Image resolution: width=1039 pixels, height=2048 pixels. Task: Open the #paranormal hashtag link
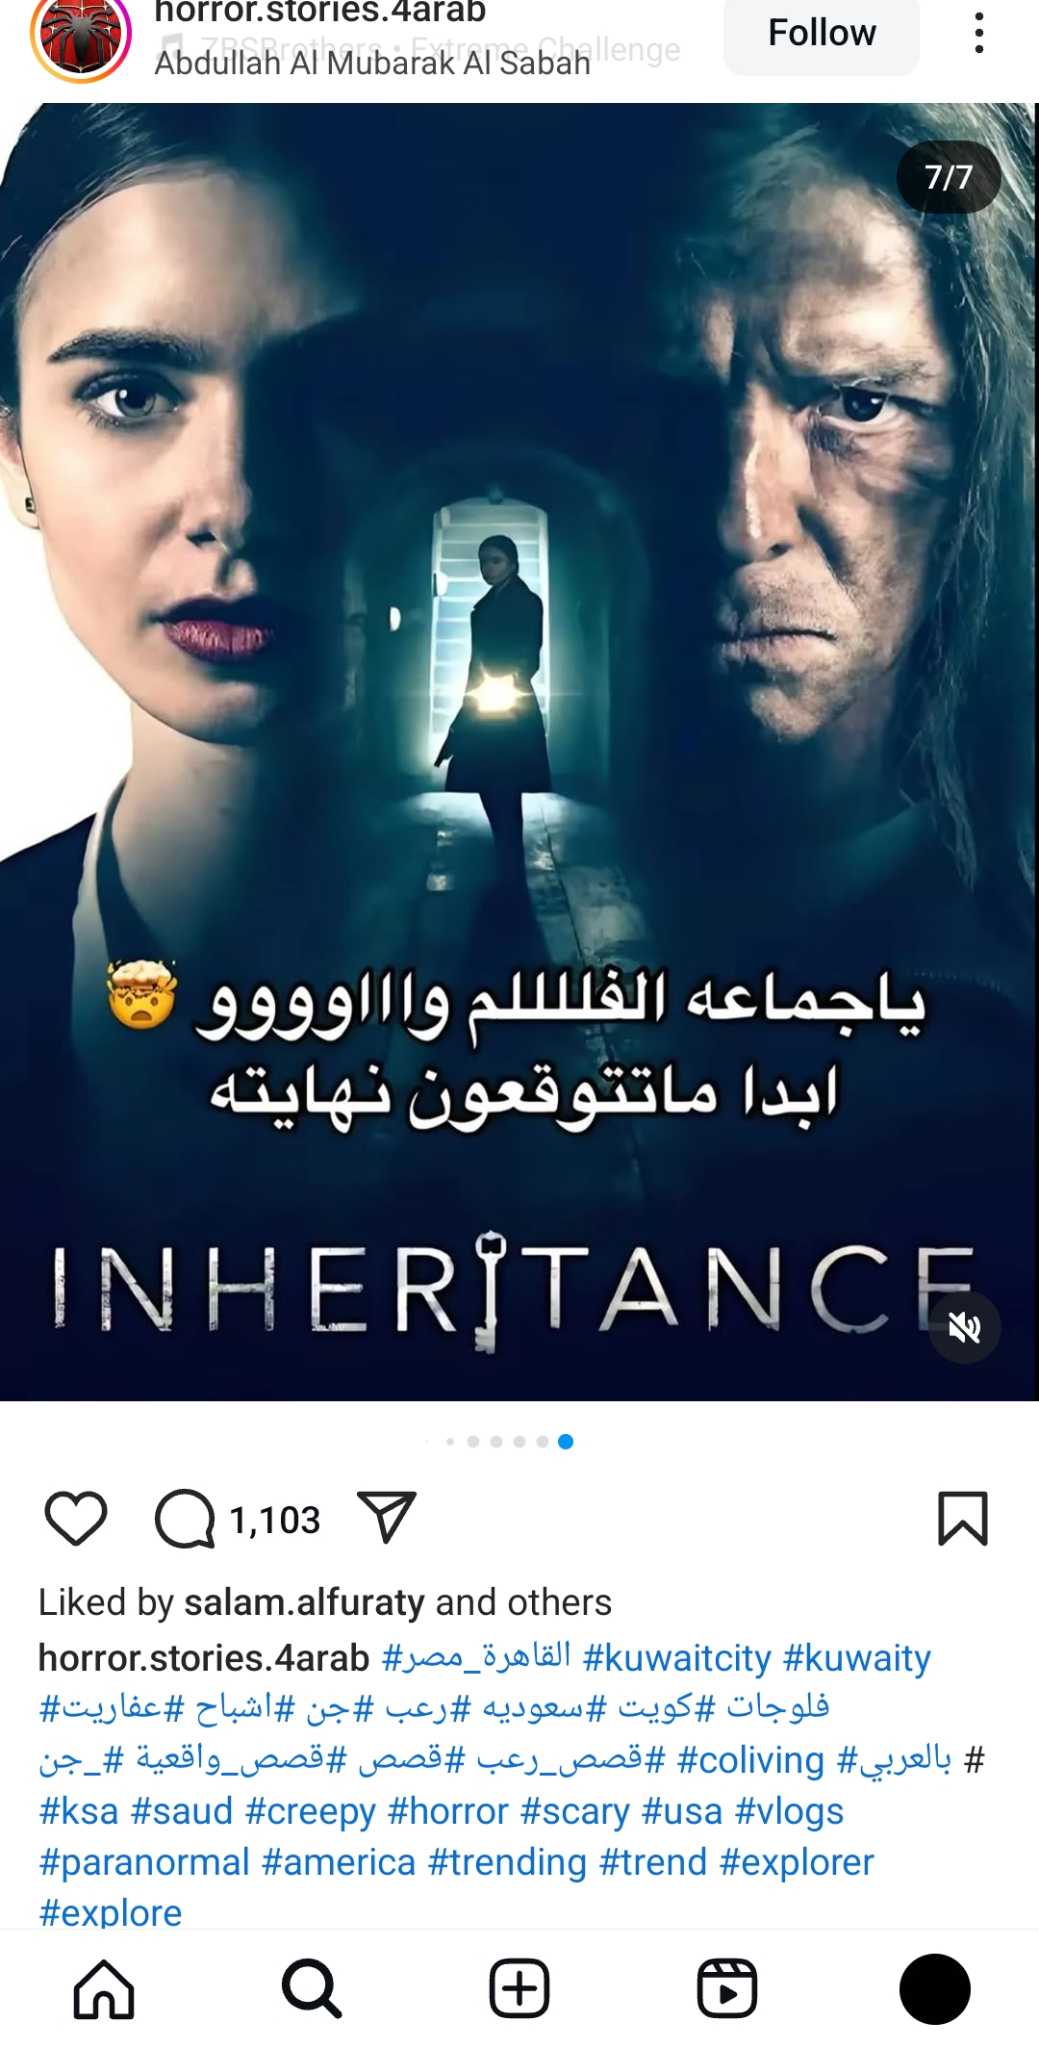point(144,1862)
